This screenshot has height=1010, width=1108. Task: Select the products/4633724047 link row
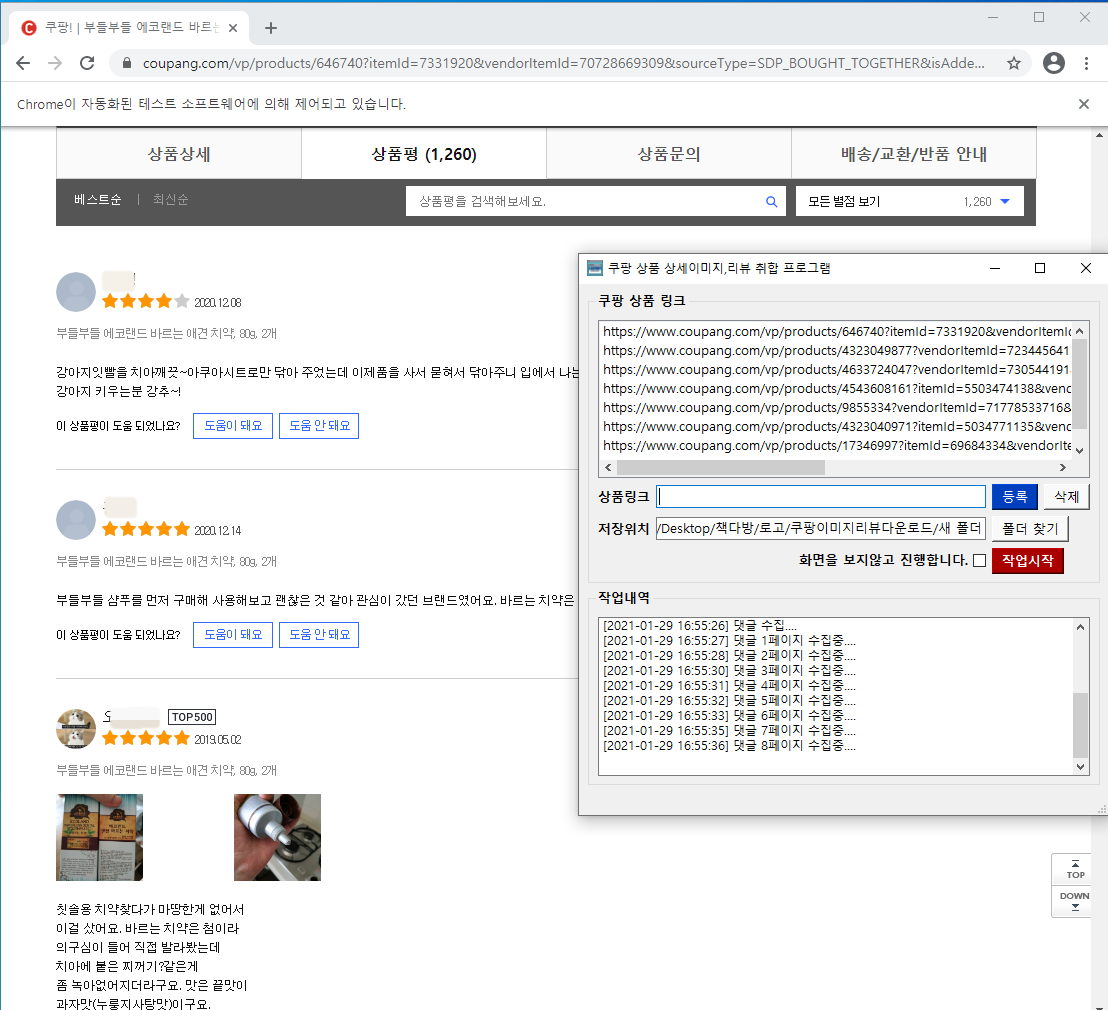click(x=837, y=370)
